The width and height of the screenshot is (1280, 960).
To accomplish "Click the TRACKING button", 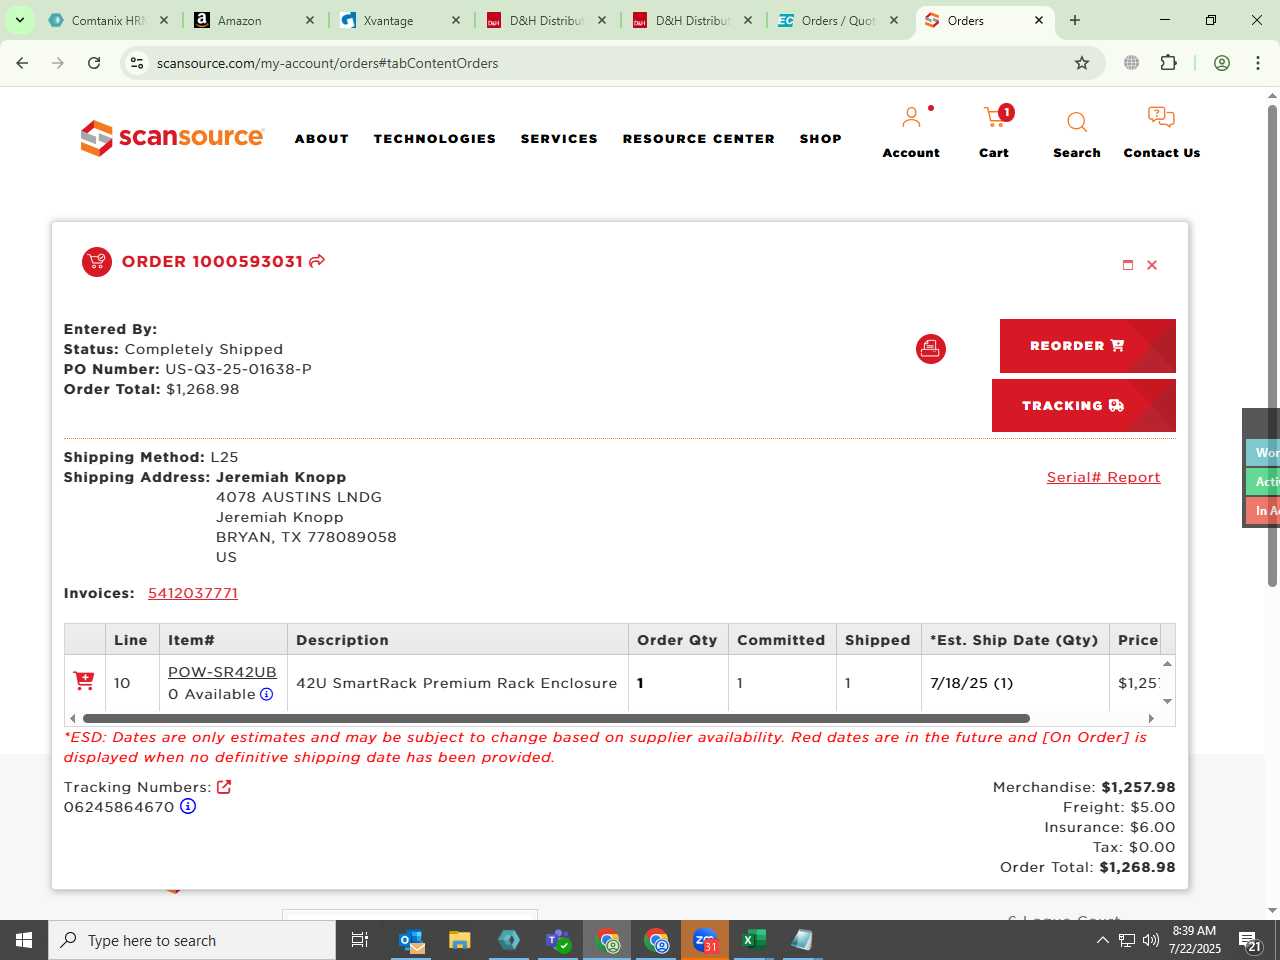I will click(1084, 406).
